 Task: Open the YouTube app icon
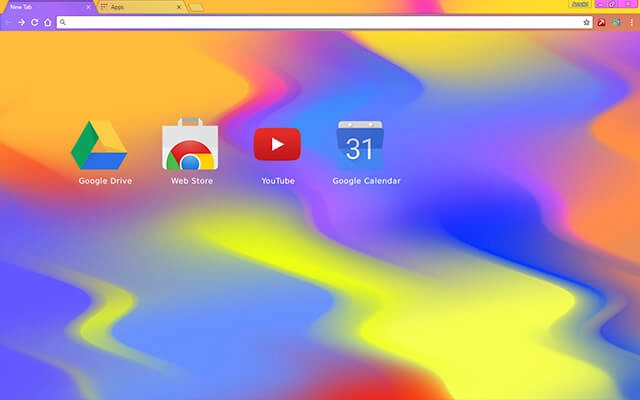point(278,144)
